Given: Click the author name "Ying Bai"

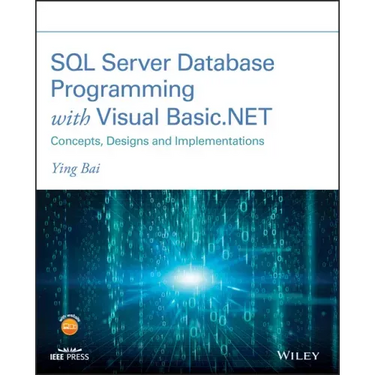Looking at the screenshot, I should pyautogui.click(x=75, y=169).
